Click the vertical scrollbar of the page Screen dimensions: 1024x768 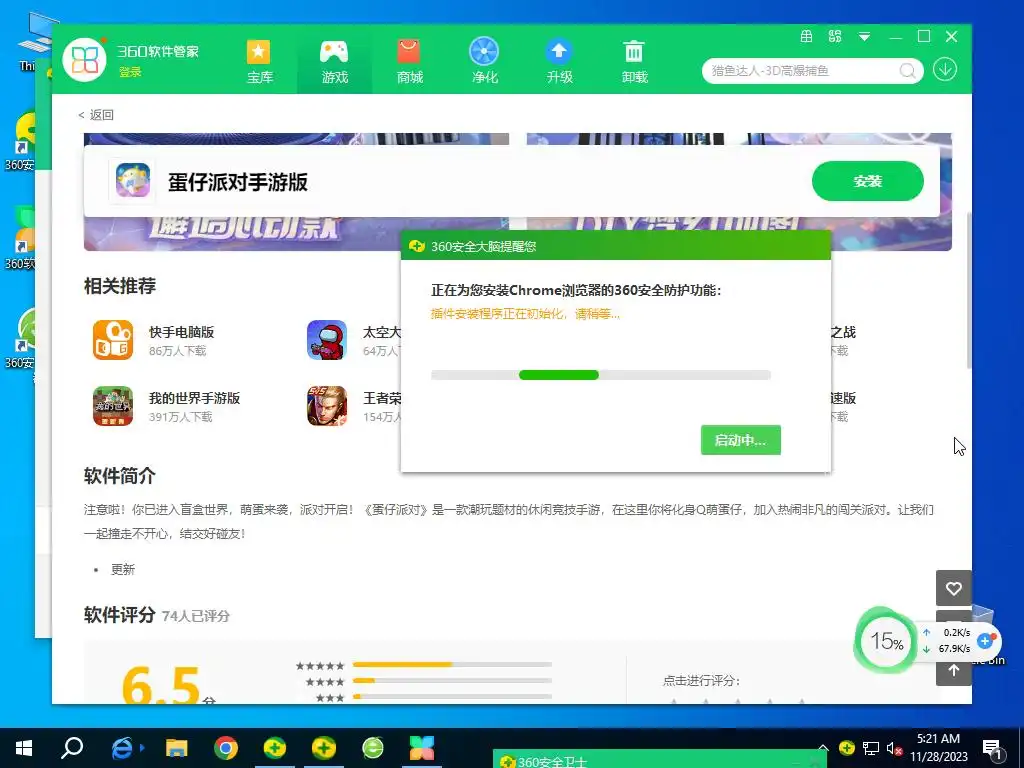coord(968,291)
